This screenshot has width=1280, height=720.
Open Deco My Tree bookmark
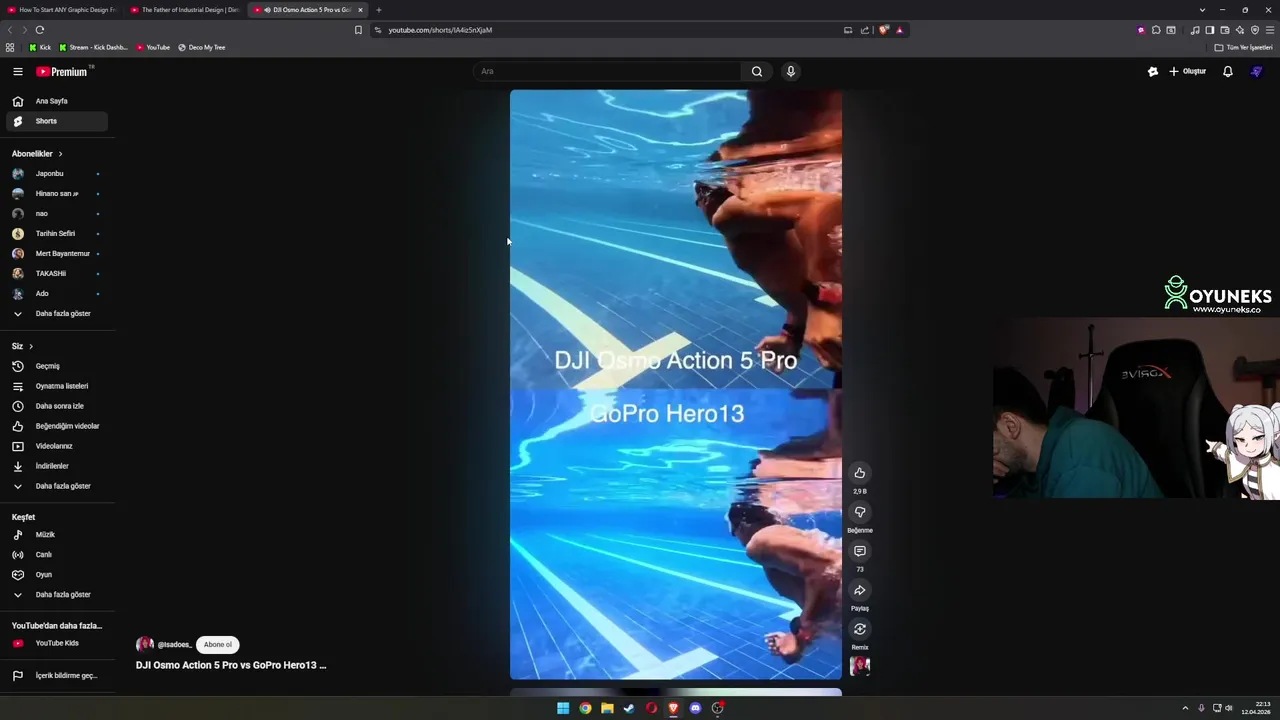(x=202, y=47)
